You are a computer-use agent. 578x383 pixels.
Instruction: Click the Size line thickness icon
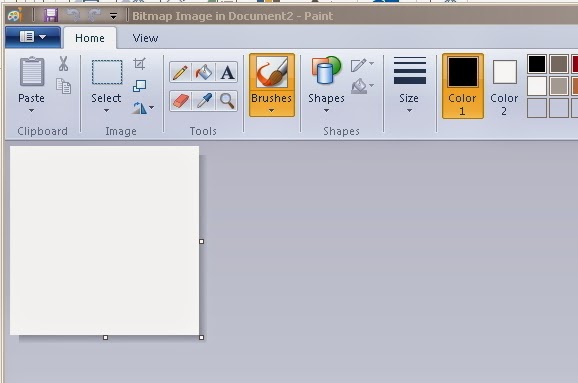click(410, 70)
